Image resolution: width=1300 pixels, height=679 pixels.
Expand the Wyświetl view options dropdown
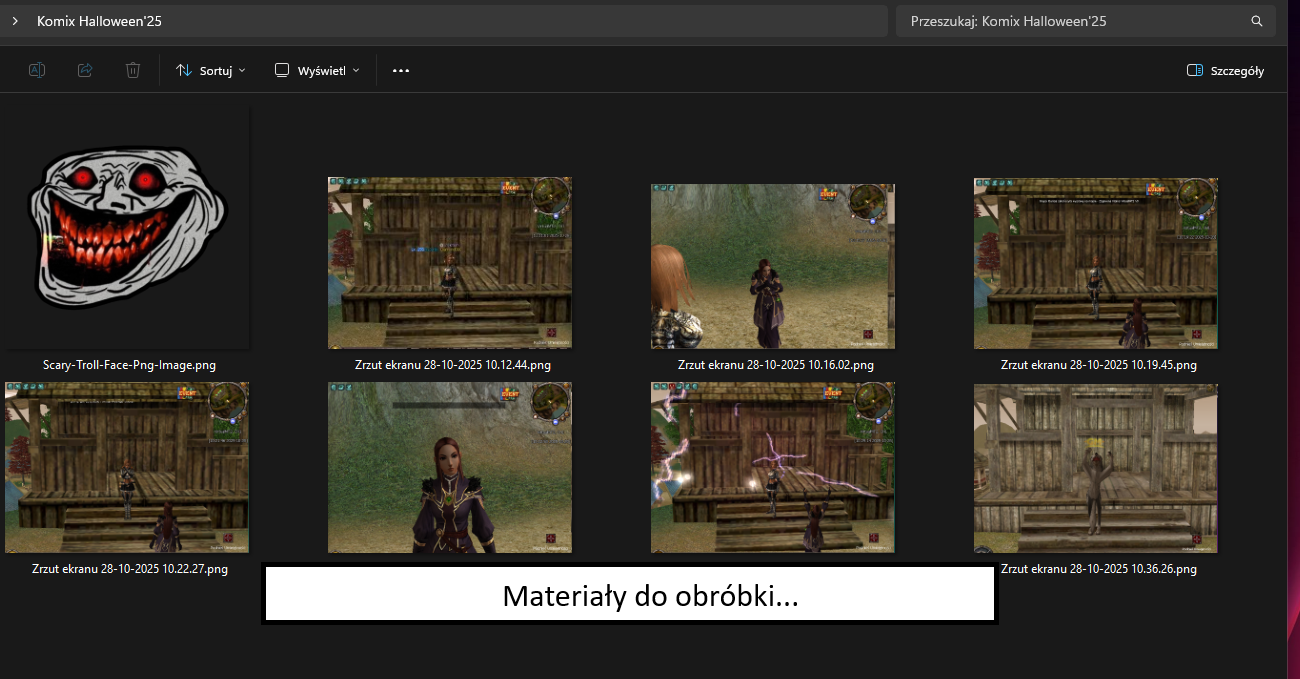tap(317, 71)
